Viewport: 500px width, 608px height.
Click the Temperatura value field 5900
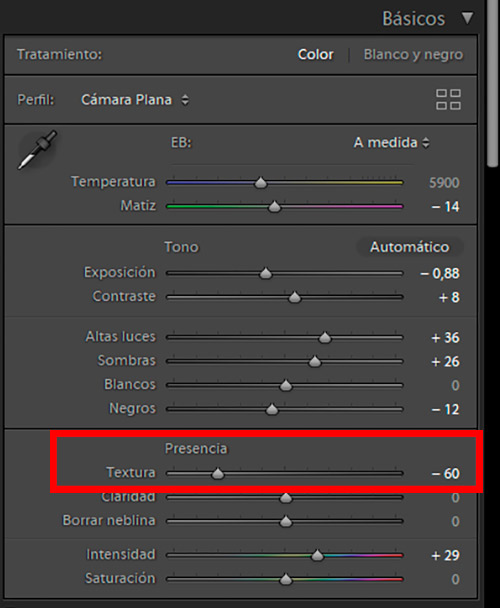coord(444,183)
